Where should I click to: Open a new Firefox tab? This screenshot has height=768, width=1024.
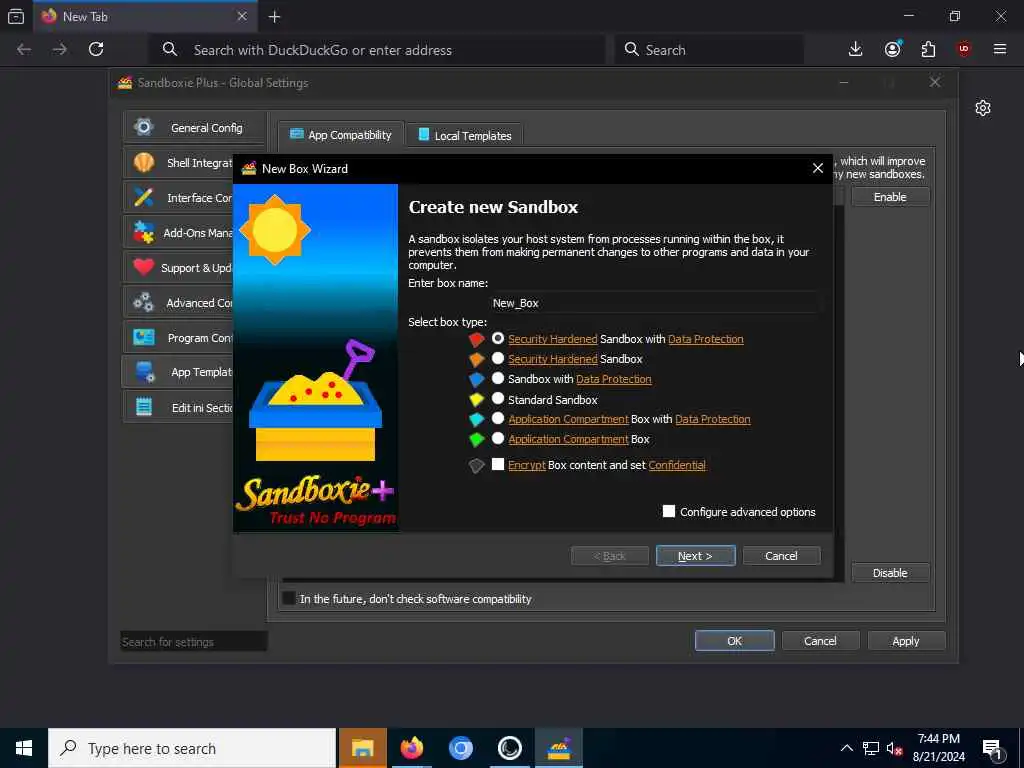pos(274,17)
